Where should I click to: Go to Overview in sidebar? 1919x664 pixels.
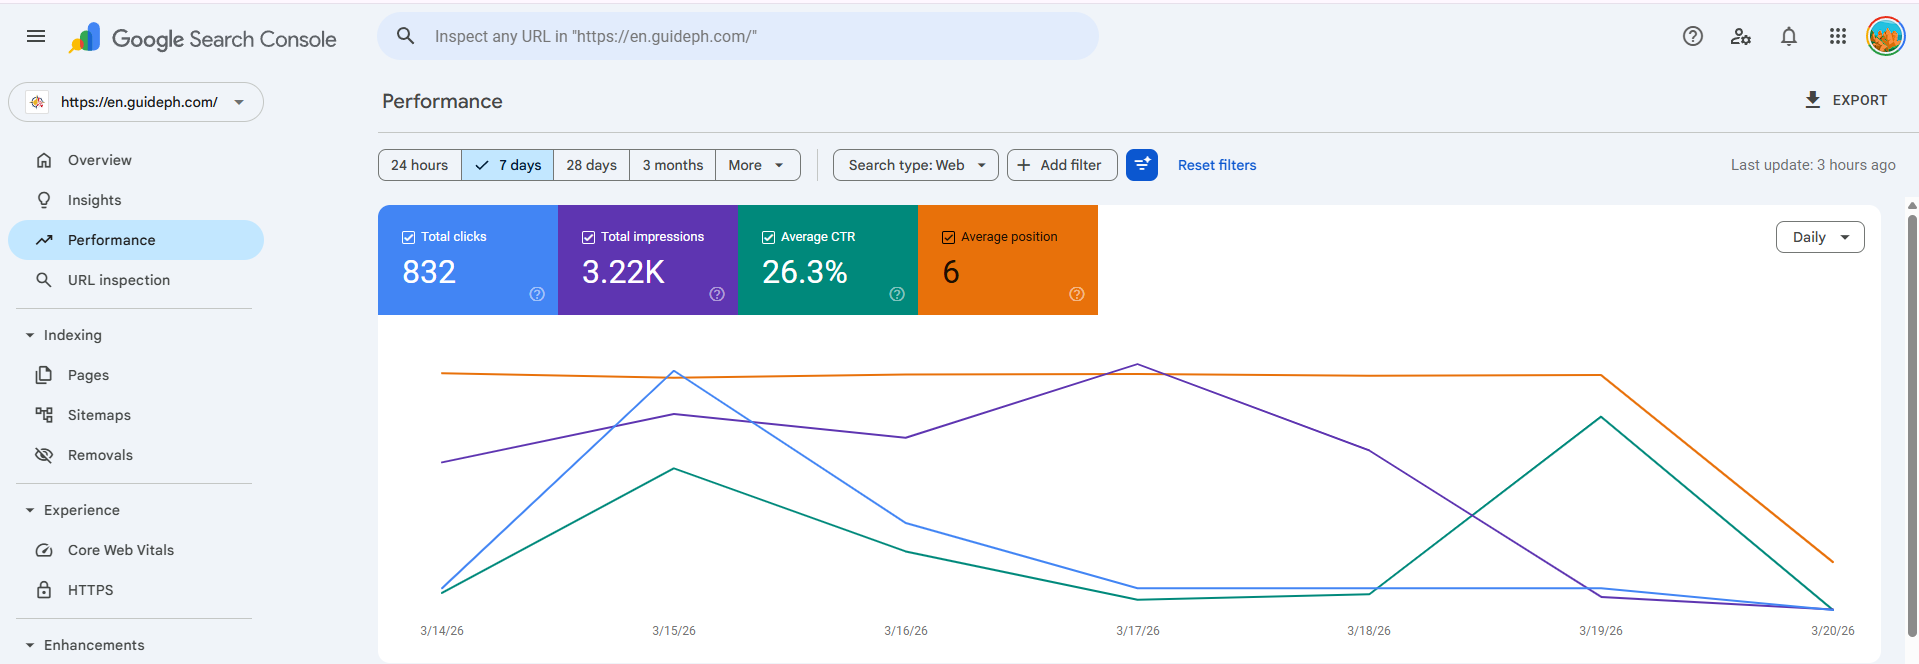(x=136, y=160)
